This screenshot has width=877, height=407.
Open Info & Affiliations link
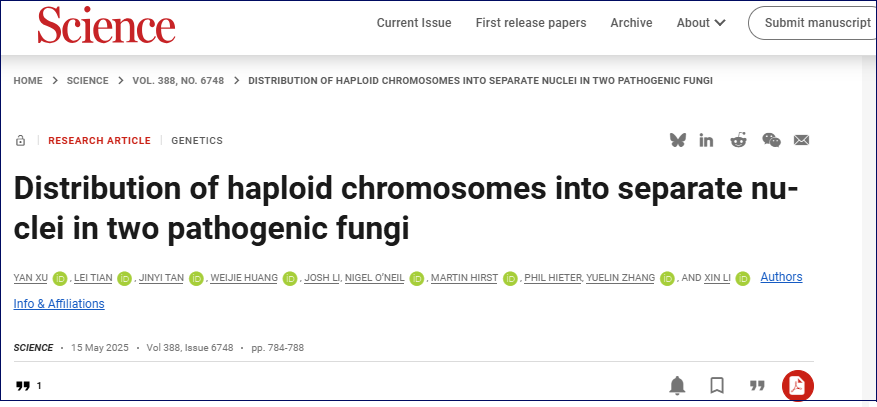59,304
